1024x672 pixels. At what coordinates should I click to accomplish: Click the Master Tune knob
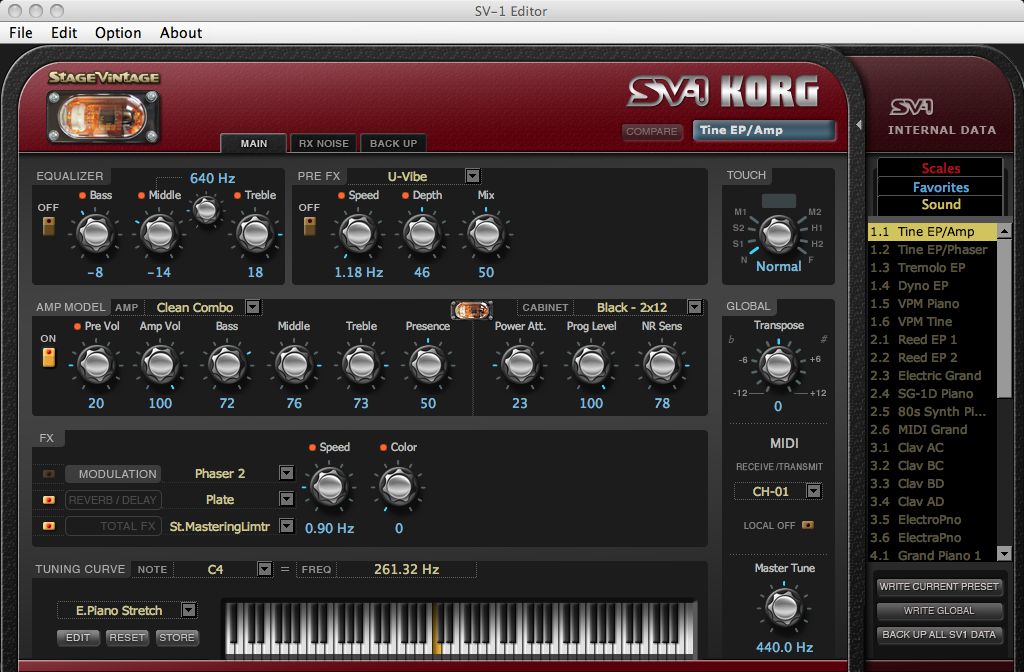pyautogui.click(x=784, y=607)
